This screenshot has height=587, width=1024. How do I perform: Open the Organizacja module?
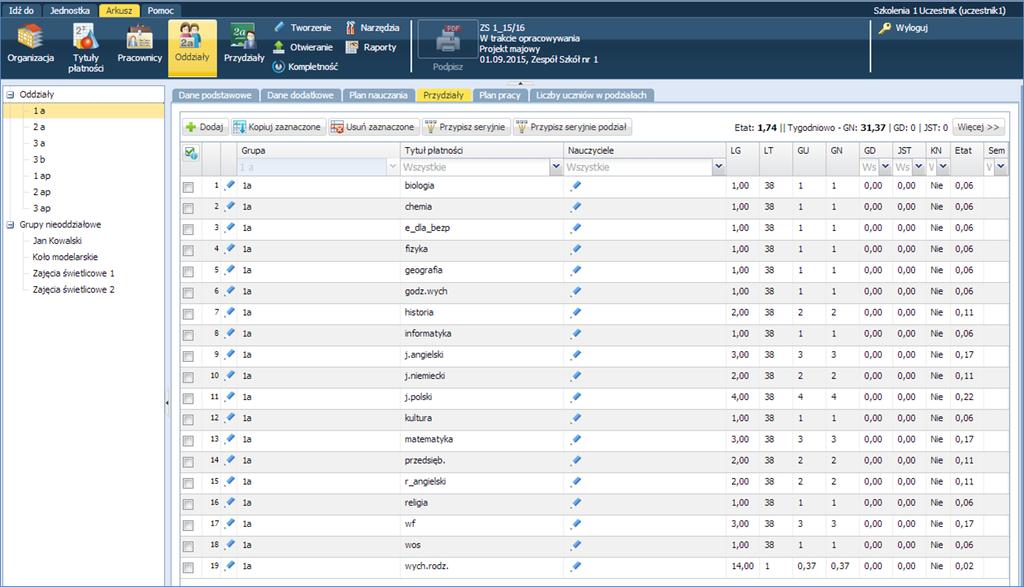30,44
